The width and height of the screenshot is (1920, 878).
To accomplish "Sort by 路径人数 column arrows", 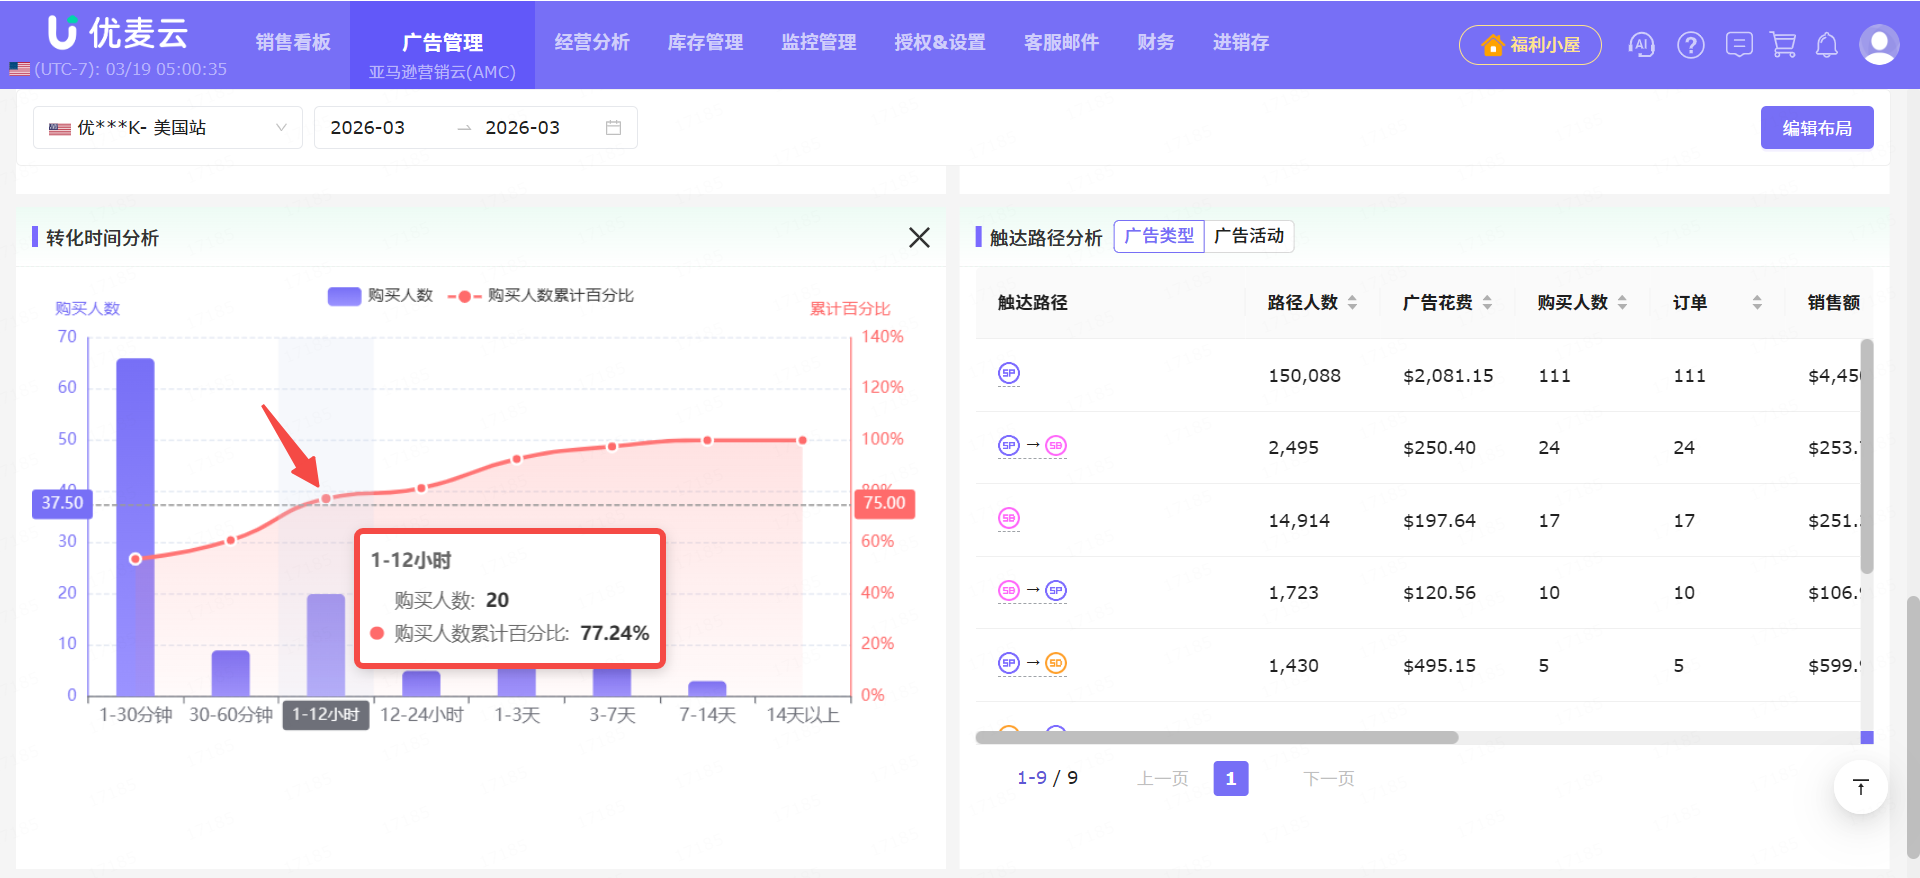I will (1352, 302).
